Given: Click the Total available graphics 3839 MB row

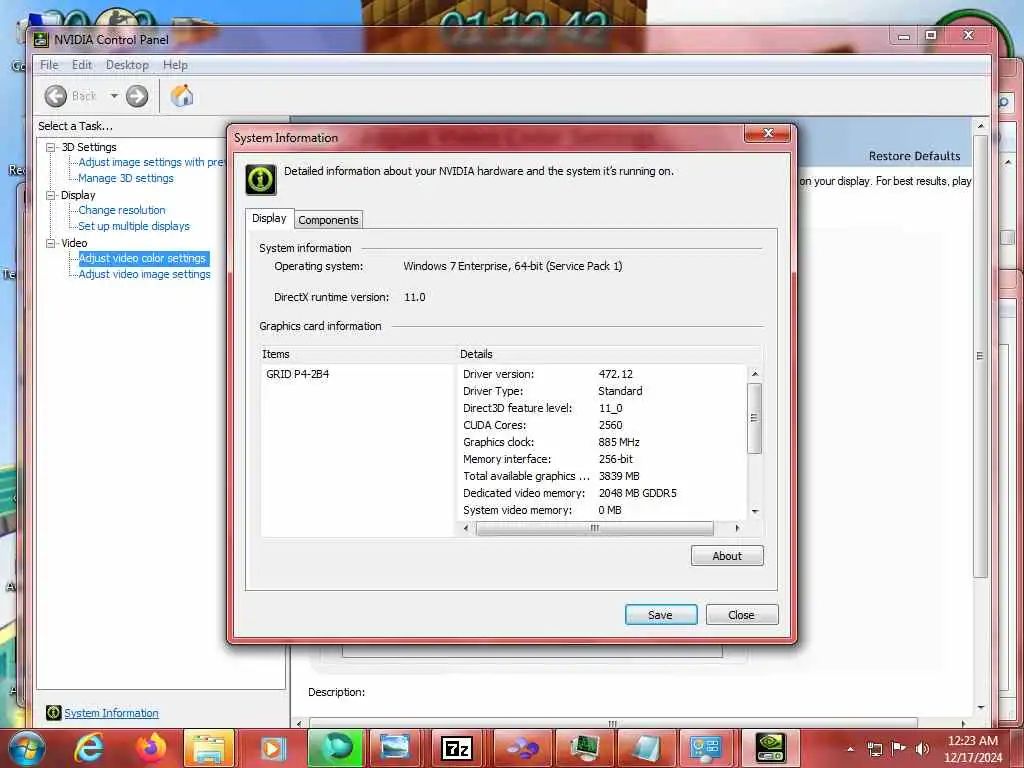Looking at the screenshot, I should tap(552, 476).
